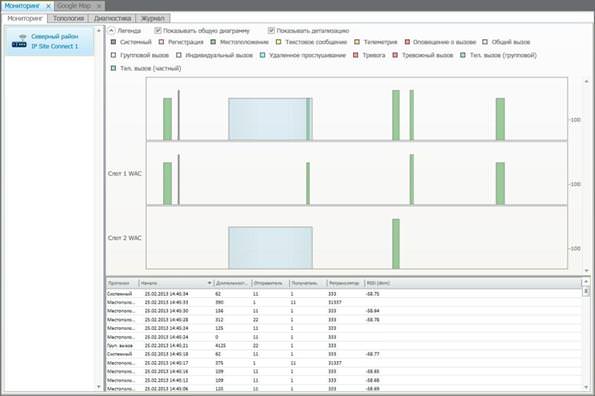595x396 pixels.
Task: Sort table by the Начало column
Action: (x=176, y=283)
